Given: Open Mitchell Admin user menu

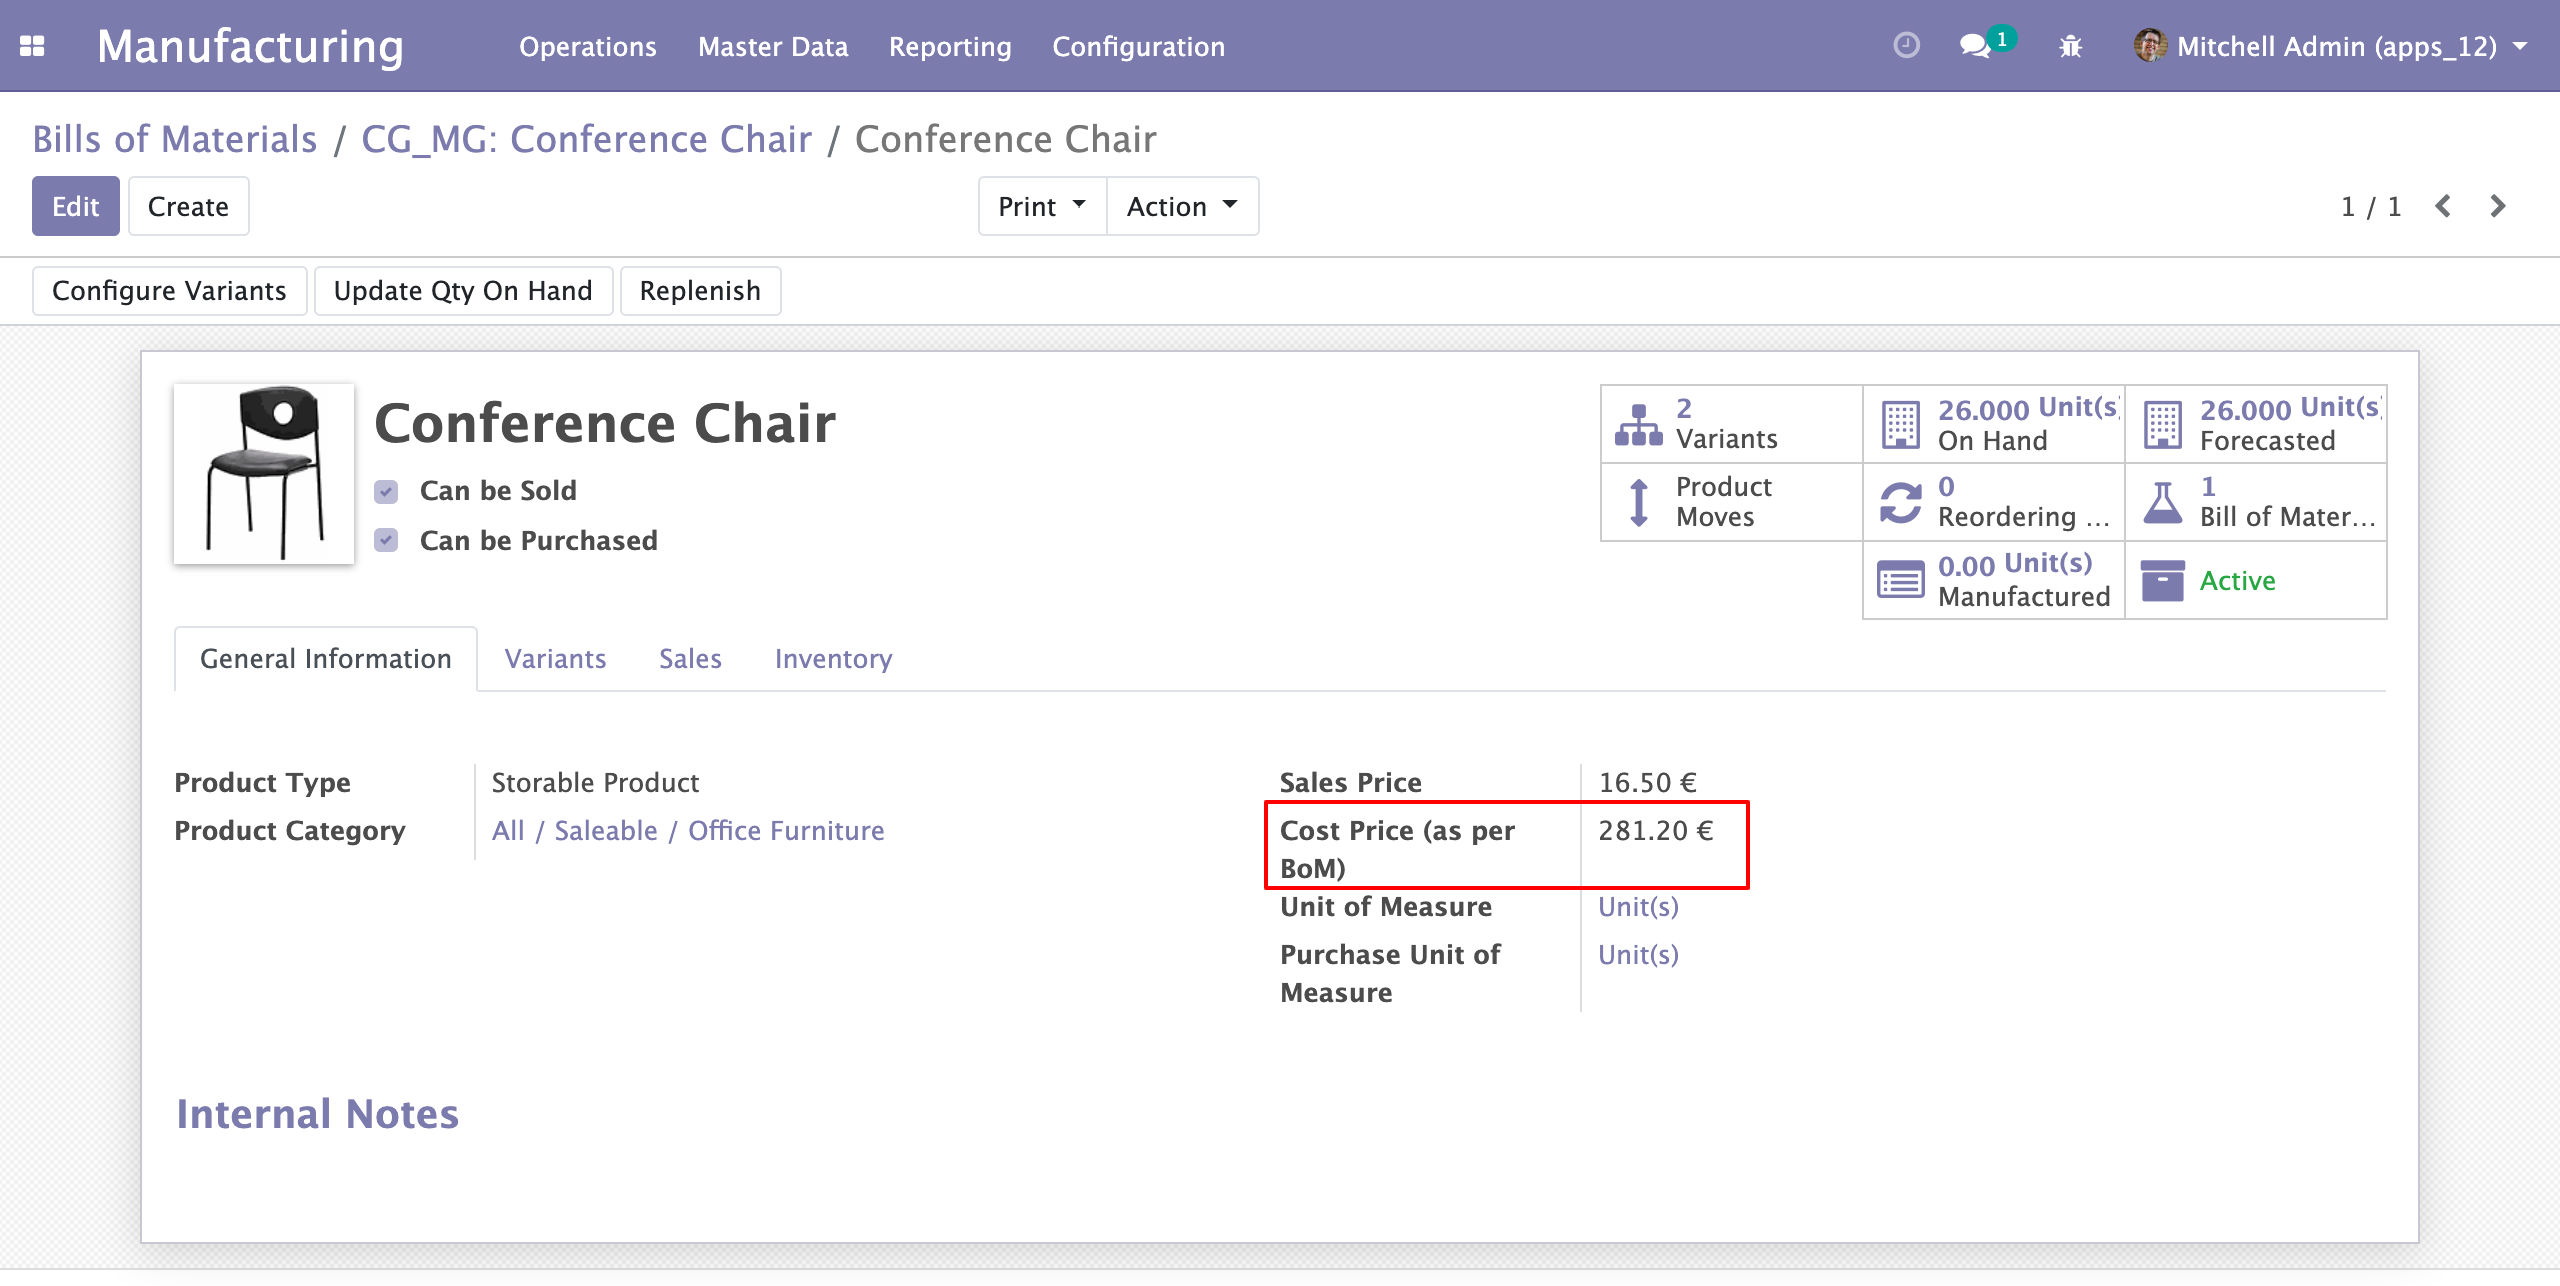Looking at the screenshot, I should click(x=2330, y=46).
